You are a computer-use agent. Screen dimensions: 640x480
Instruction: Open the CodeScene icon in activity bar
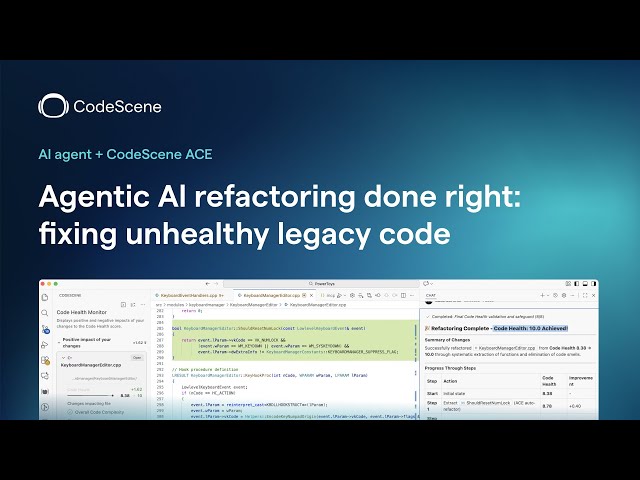click(x=45, y=391)
